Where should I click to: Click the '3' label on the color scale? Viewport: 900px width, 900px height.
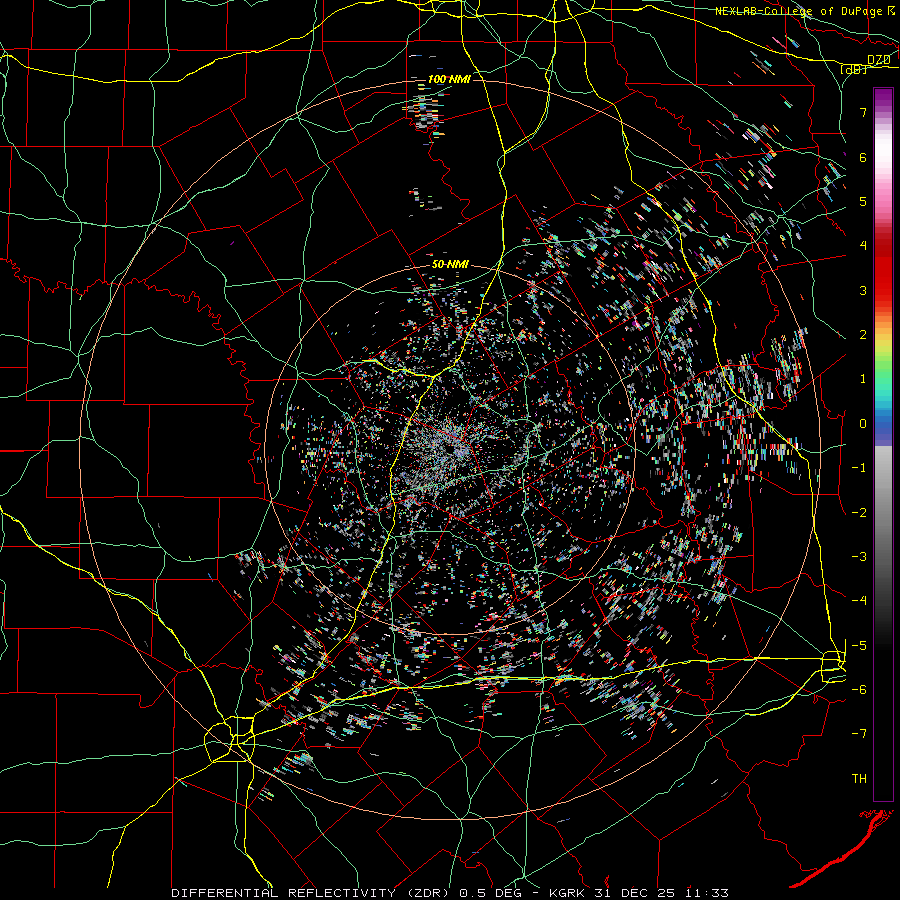coord(863,290)
